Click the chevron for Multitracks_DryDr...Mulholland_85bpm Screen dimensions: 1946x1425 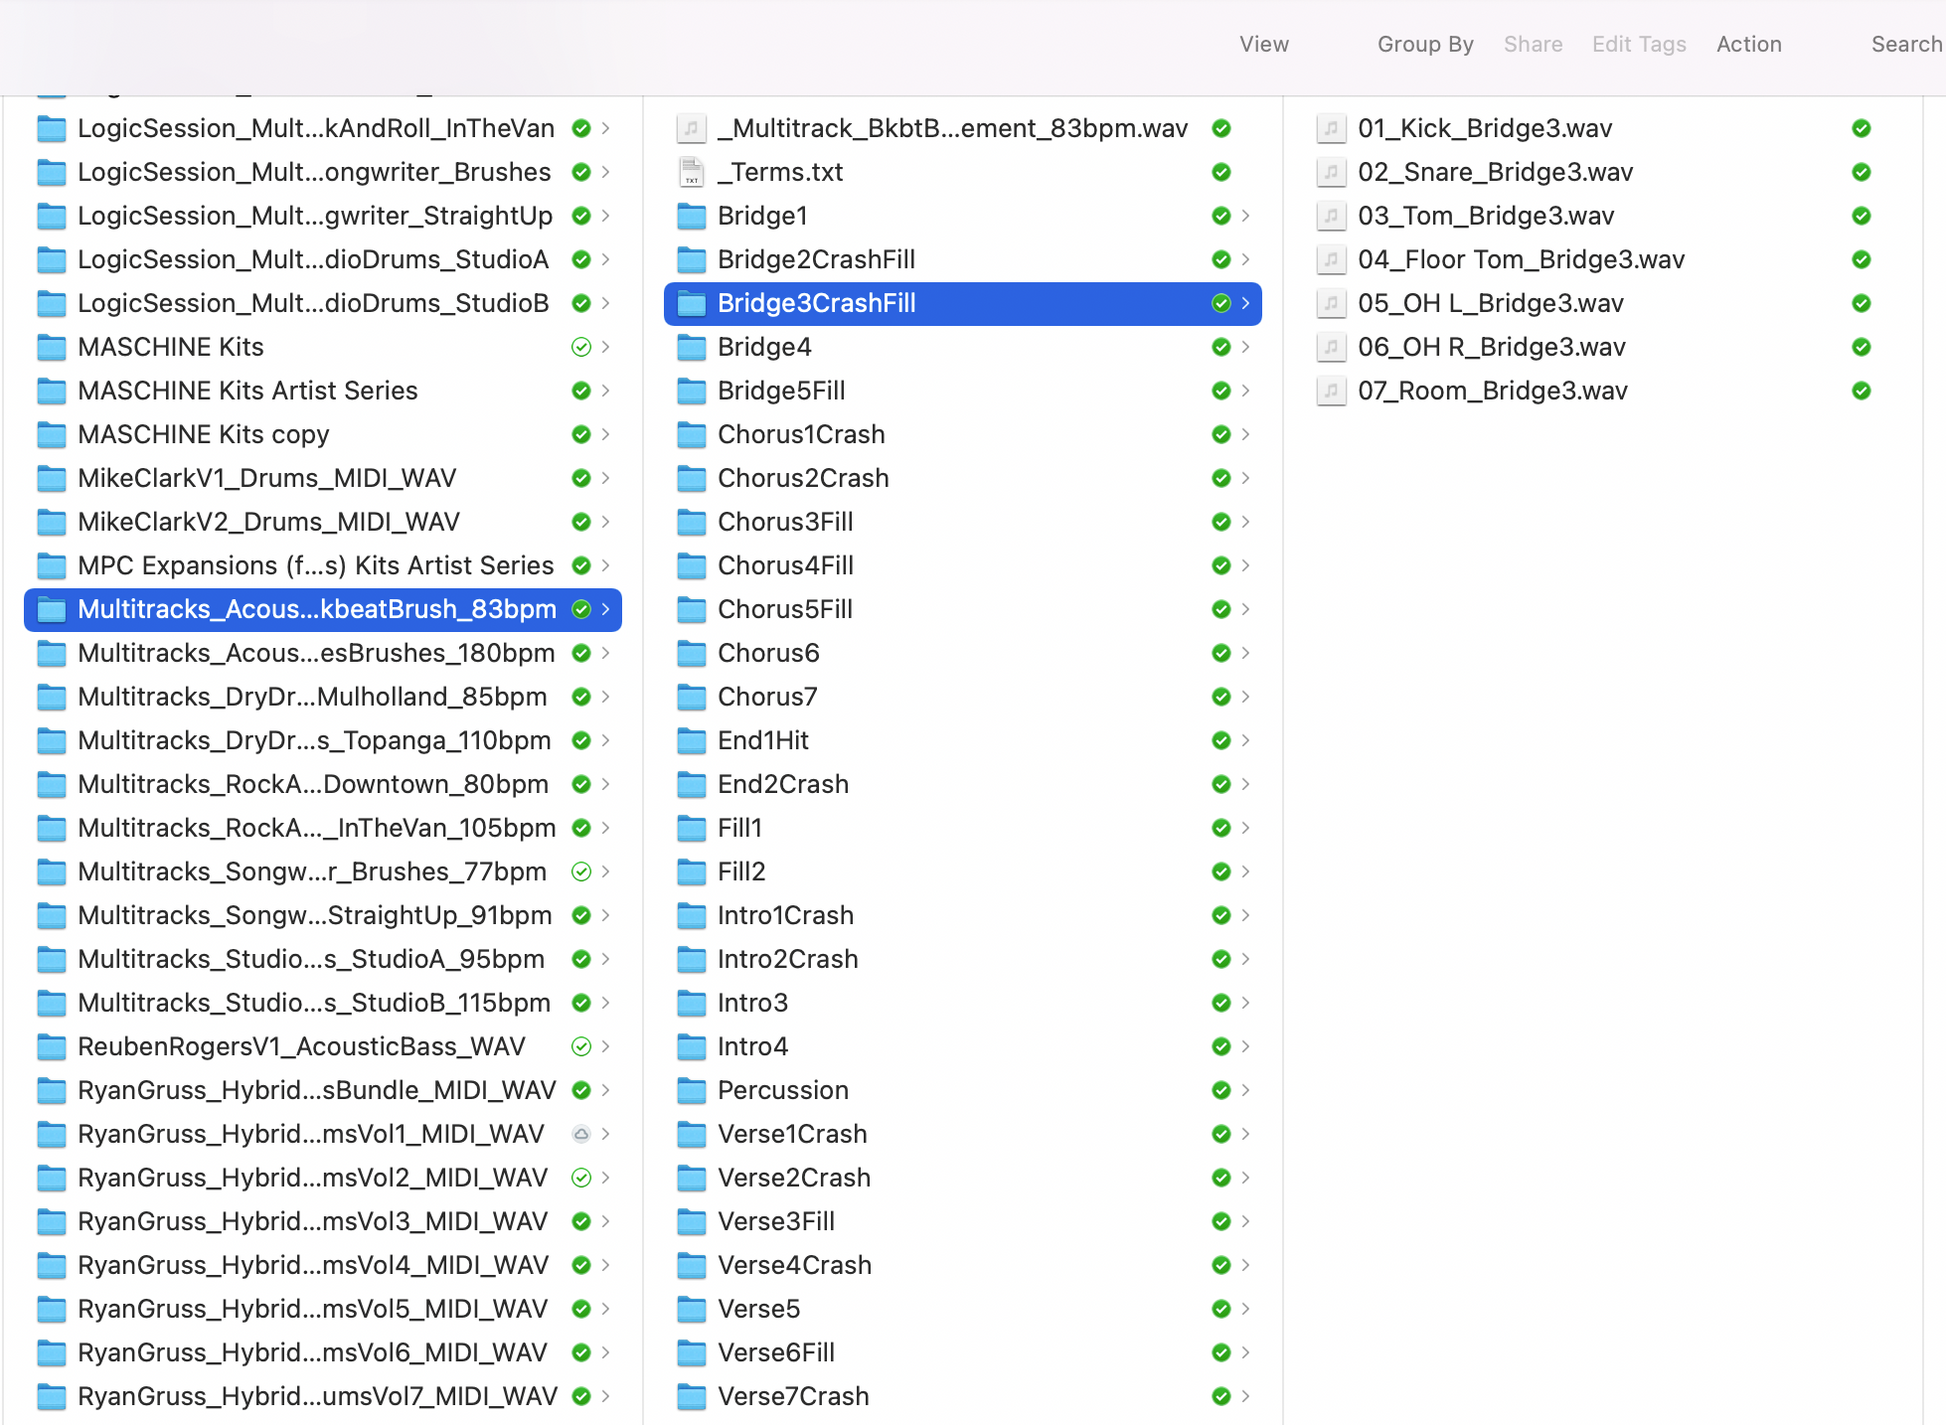tap(606, 697)
